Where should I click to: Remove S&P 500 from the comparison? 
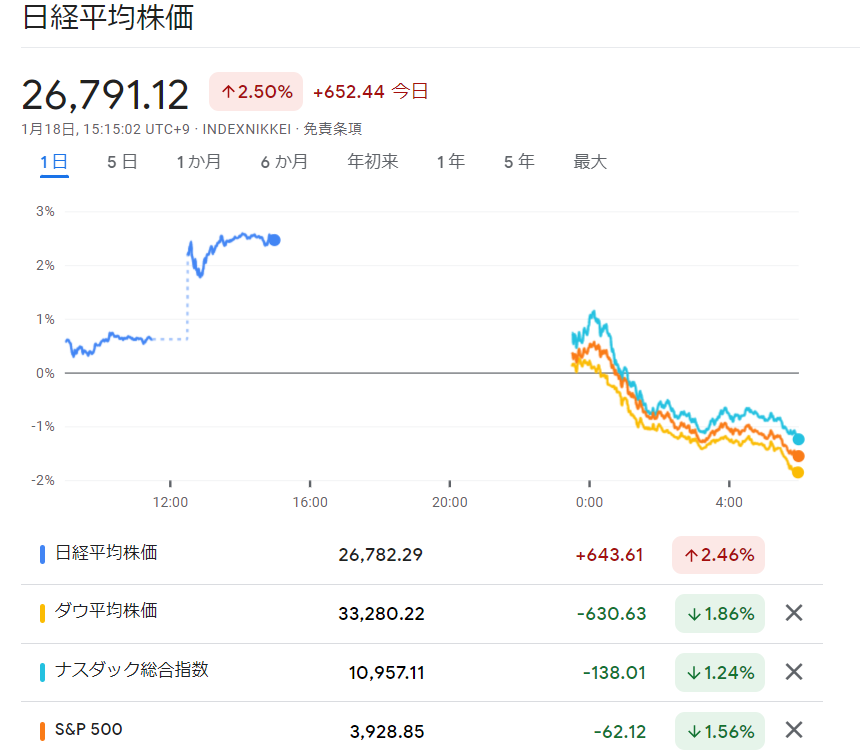pyautogui.click(x=794, y=730)
